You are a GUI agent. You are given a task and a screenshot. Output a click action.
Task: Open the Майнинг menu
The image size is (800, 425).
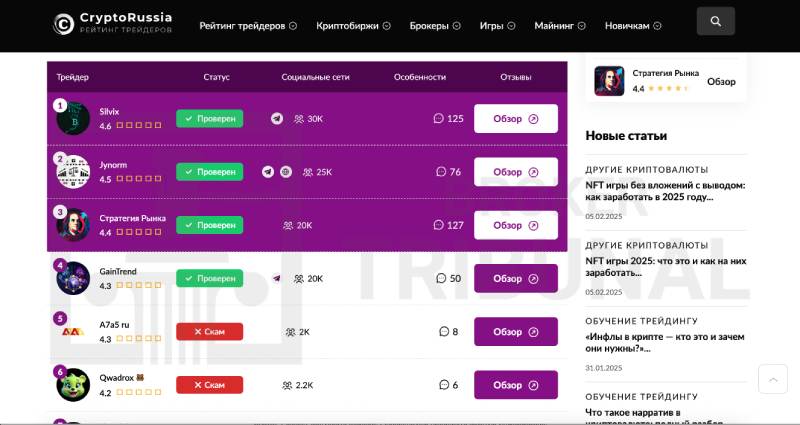point(560,25)
